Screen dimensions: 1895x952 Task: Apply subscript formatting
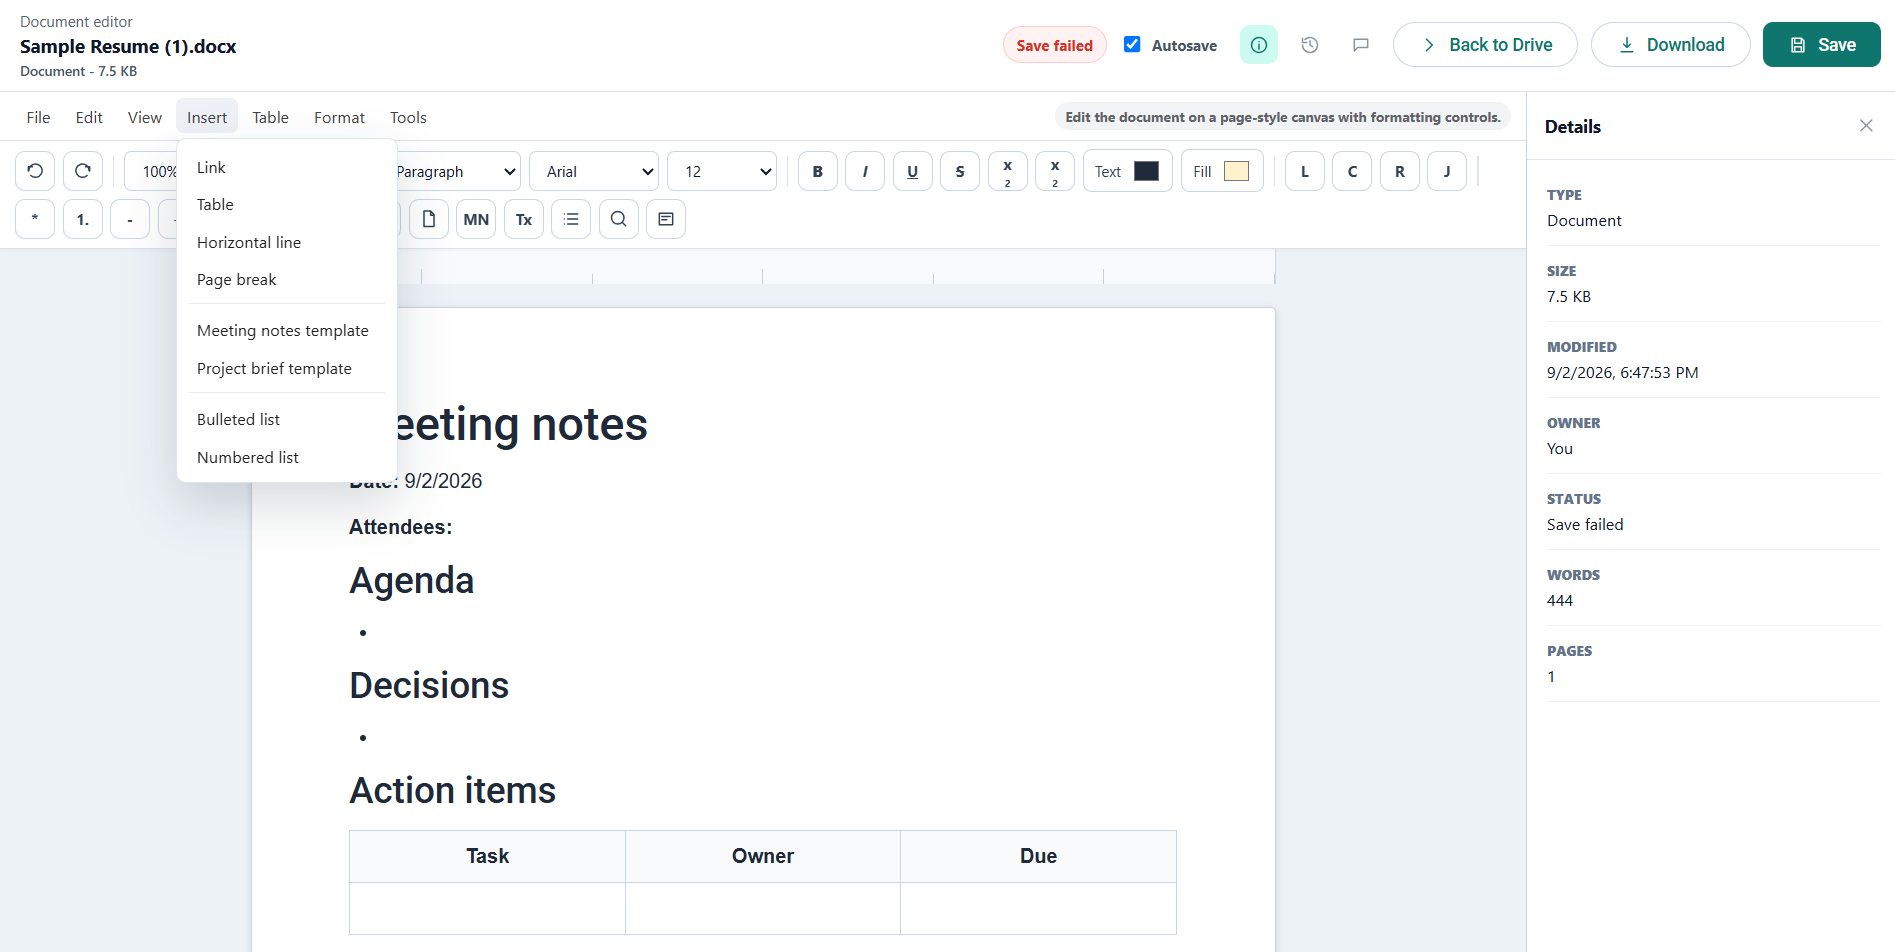[1055, 171]
